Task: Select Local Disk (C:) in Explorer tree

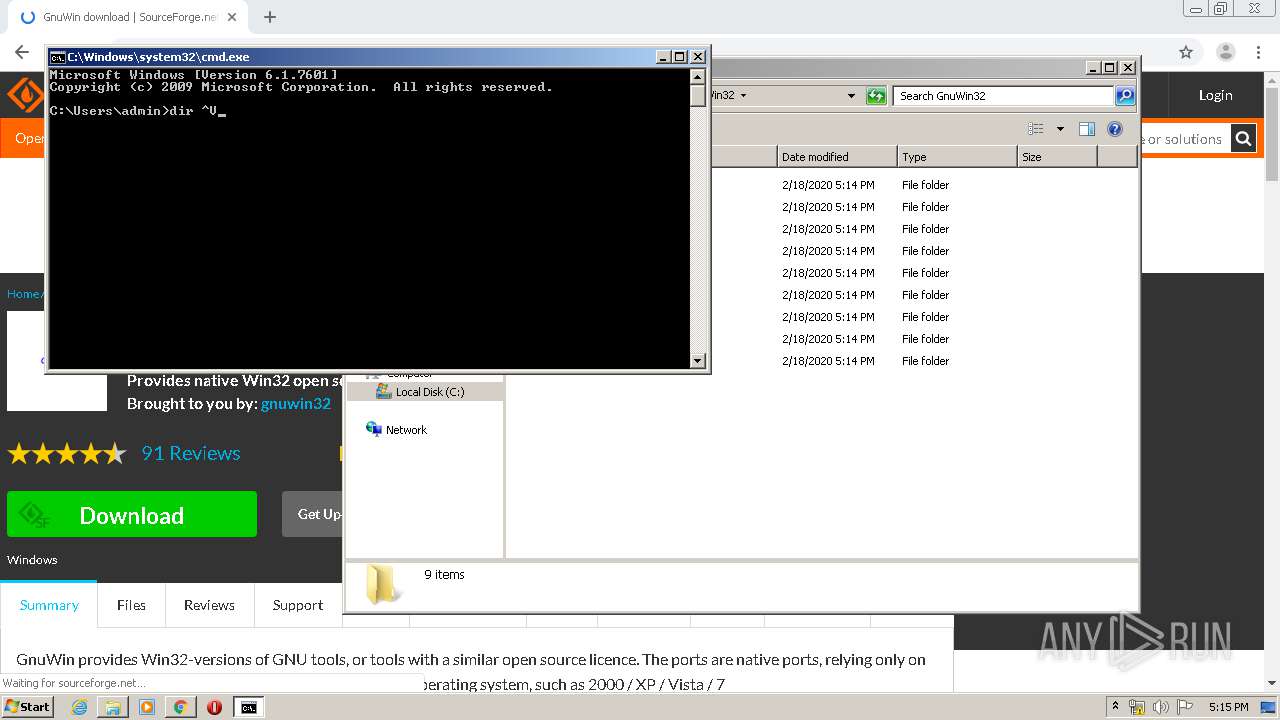Action: tap(430, 392)
